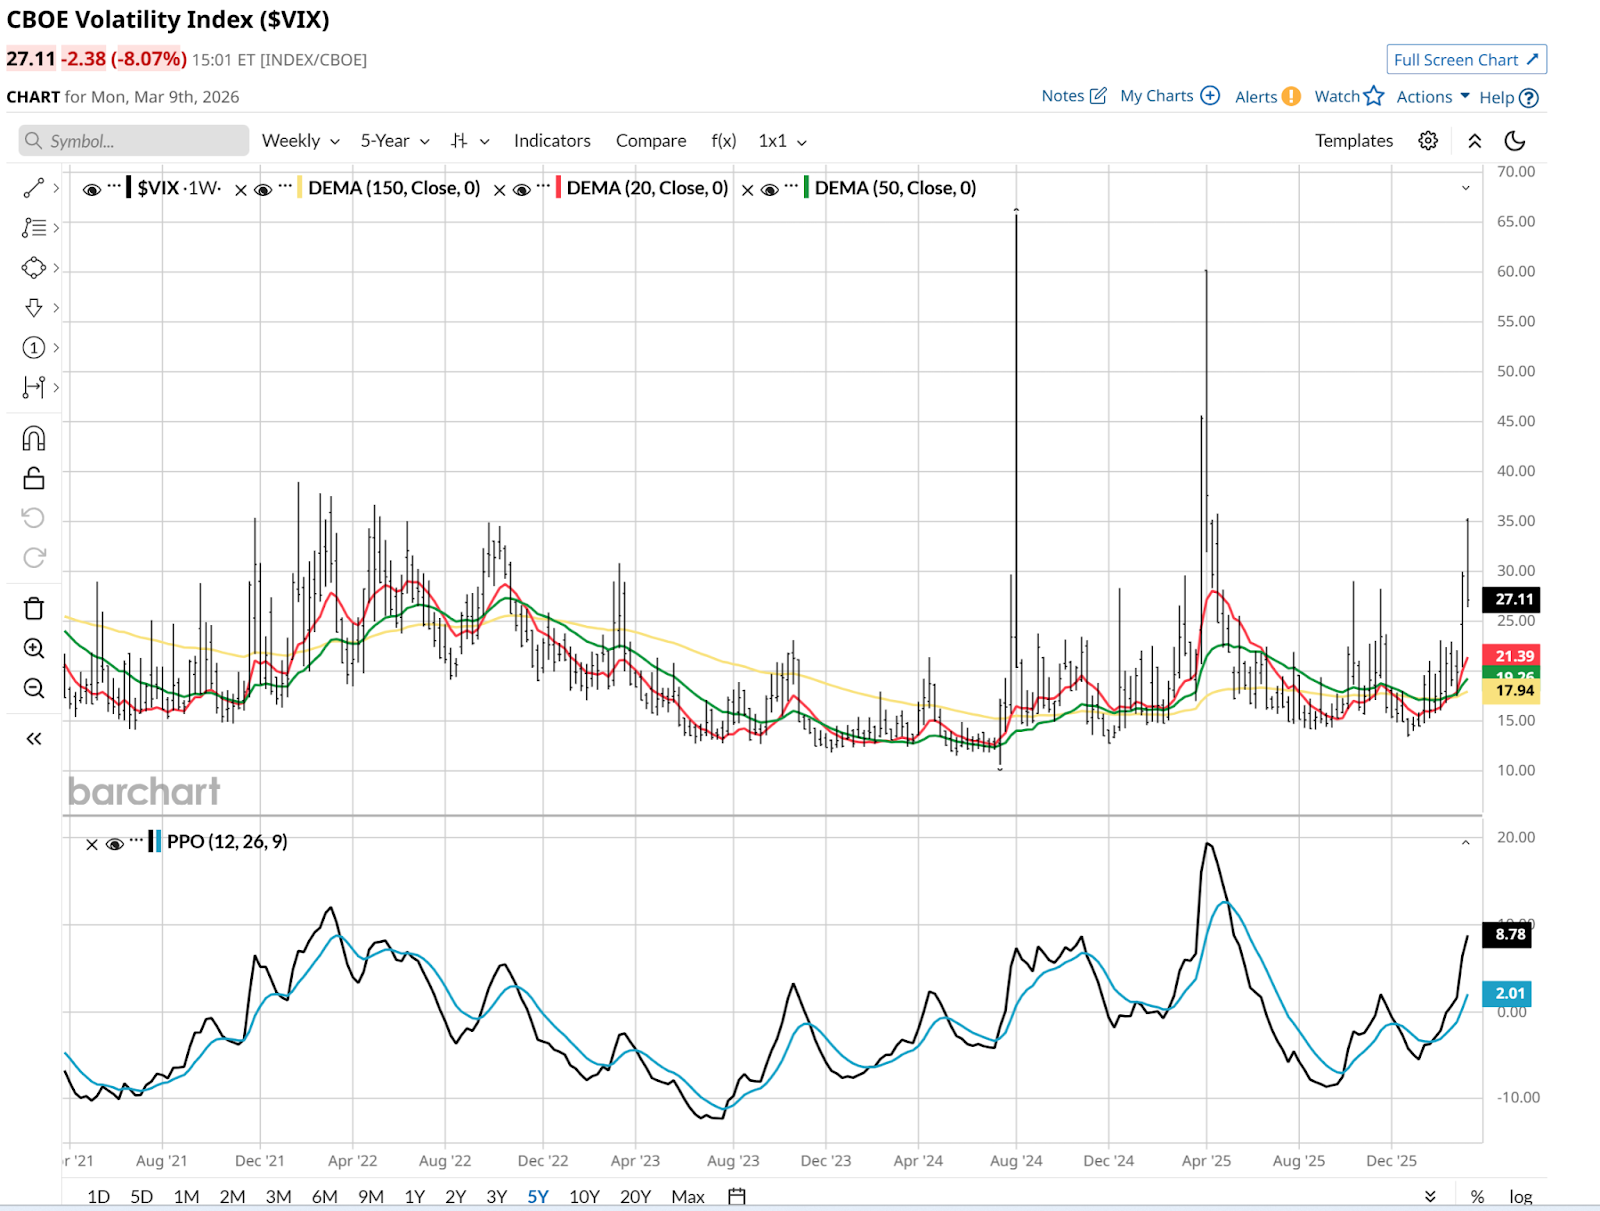Zoom out using the magnifier minus icon
This screenshot has width=1600, height=1211.
click(33, 688)
